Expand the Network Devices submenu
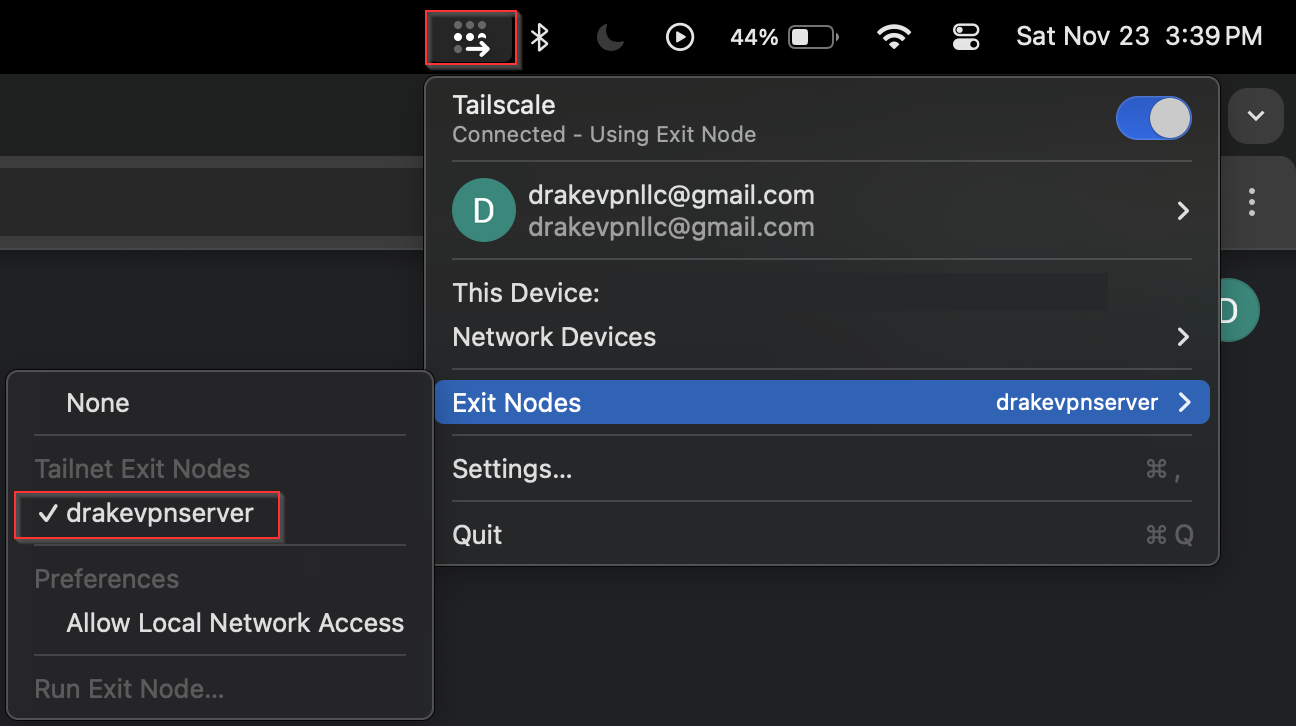This screenshot has height=726, width=1296. pos(822,337)
